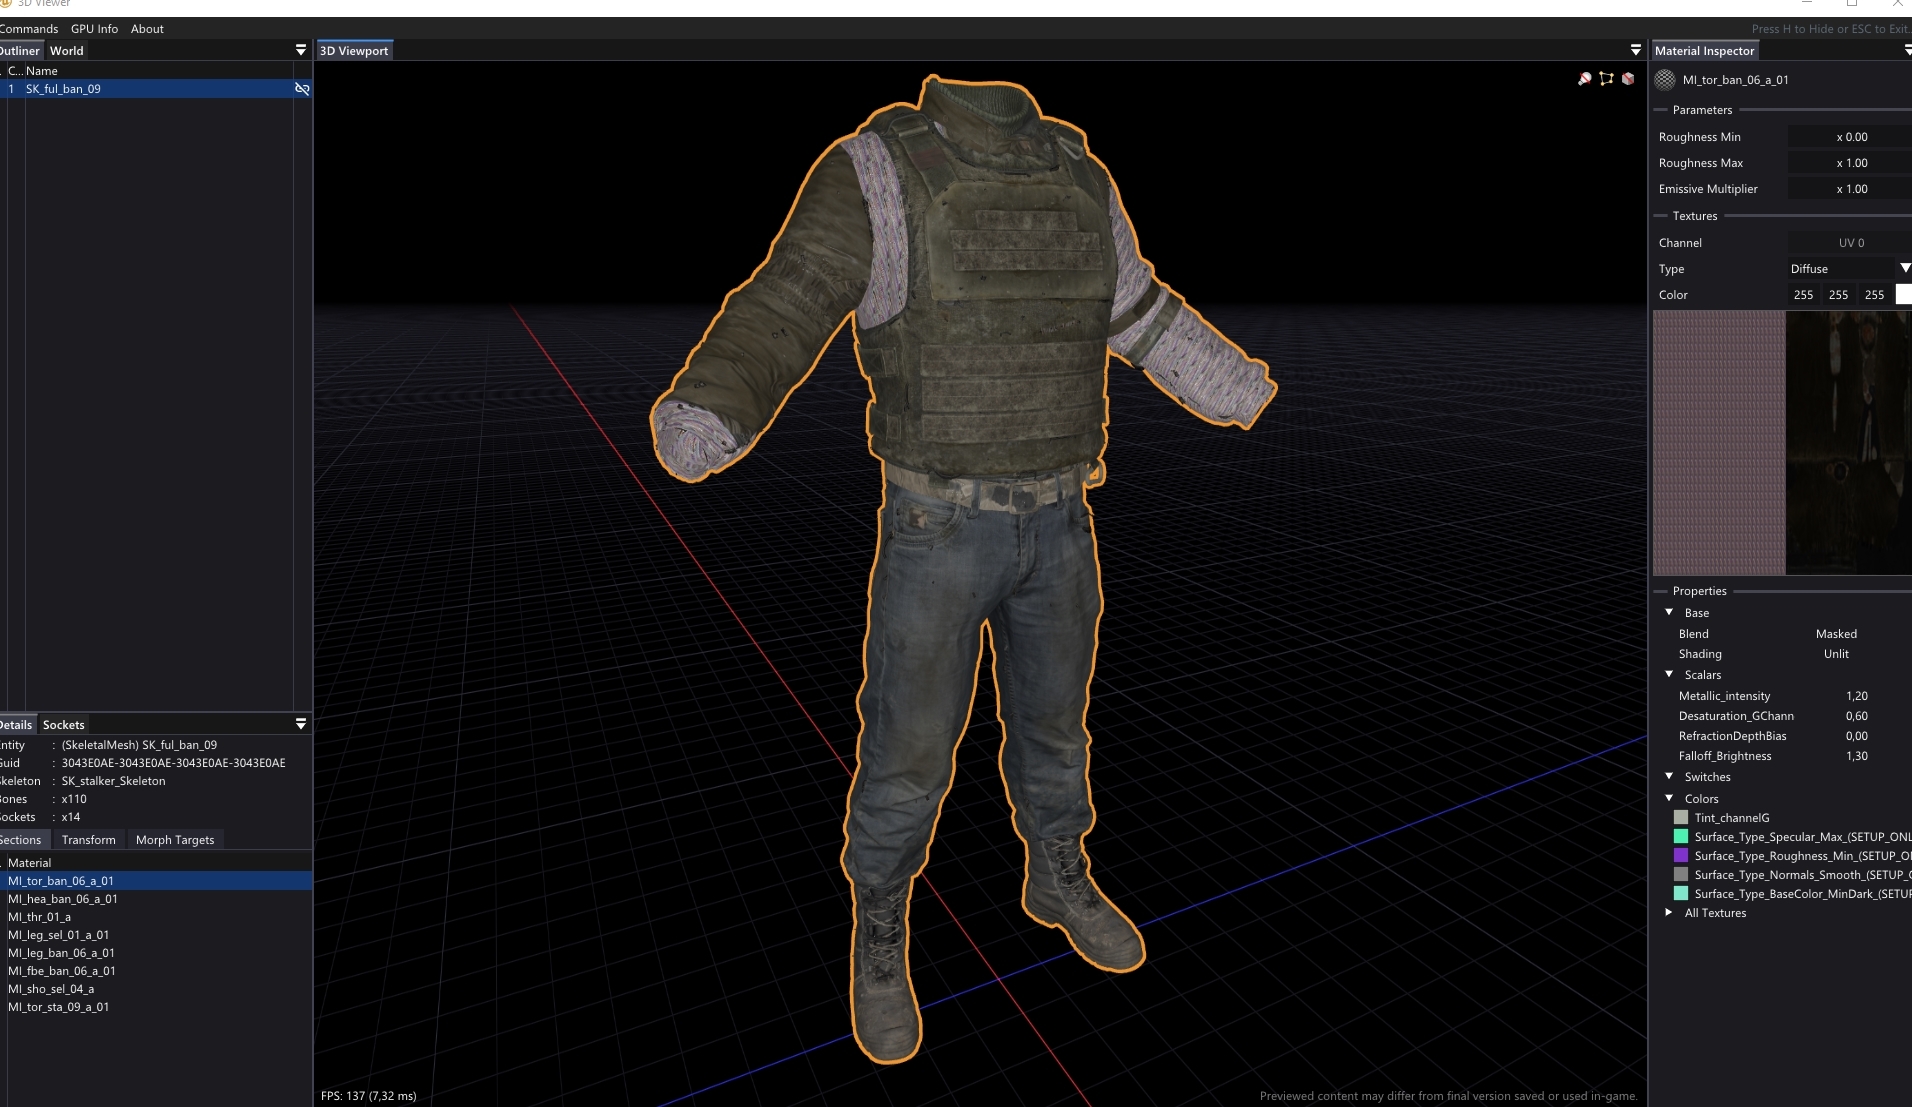
Task: Click the Desaturation_GChann value 0,60
Action: point(1857,716)
